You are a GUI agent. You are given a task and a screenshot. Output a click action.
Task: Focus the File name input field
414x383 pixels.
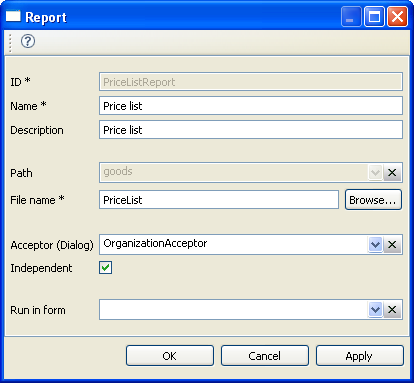tap(219, 200)
